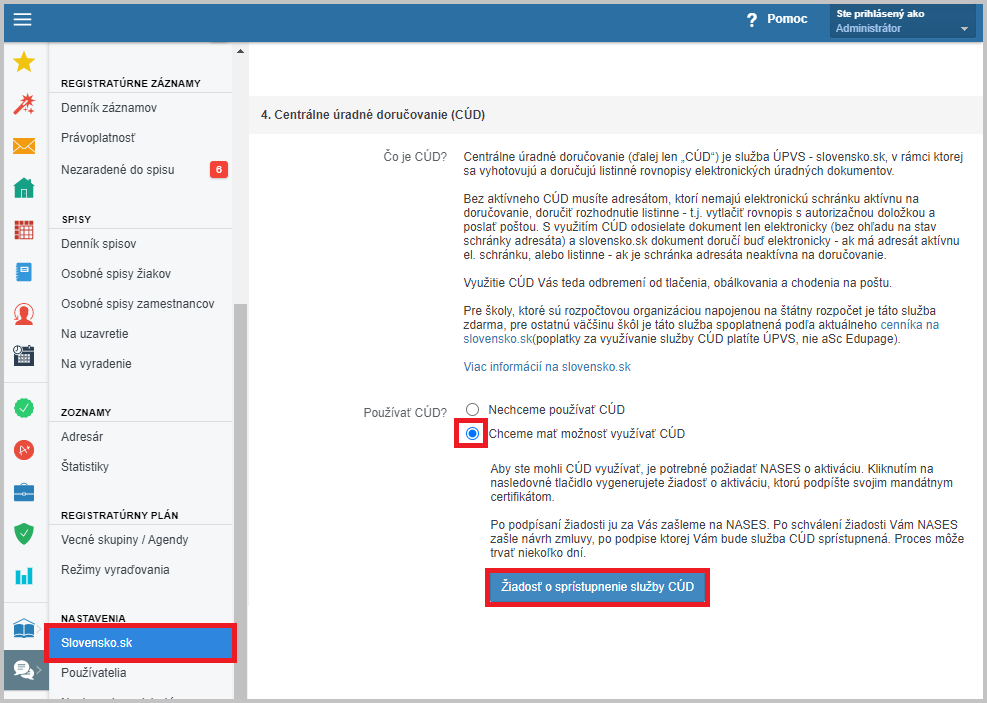Click the blue notebook icon
Screen dimensions: 987x703
24,272
